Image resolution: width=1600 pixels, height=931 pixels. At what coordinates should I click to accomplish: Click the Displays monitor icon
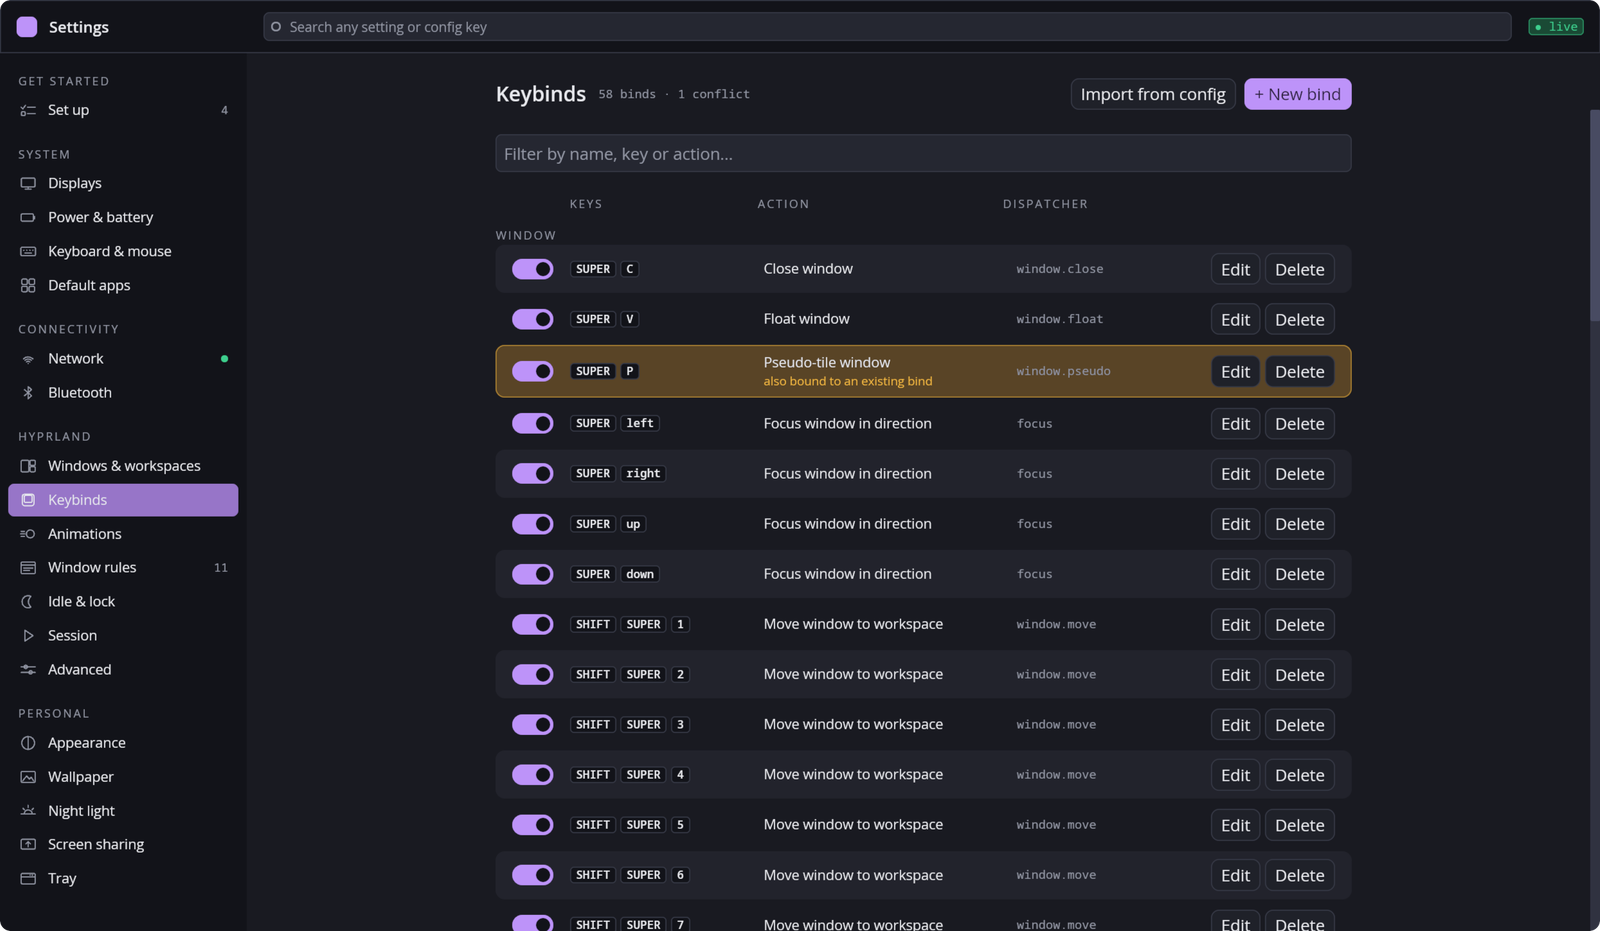coord(28,183)
